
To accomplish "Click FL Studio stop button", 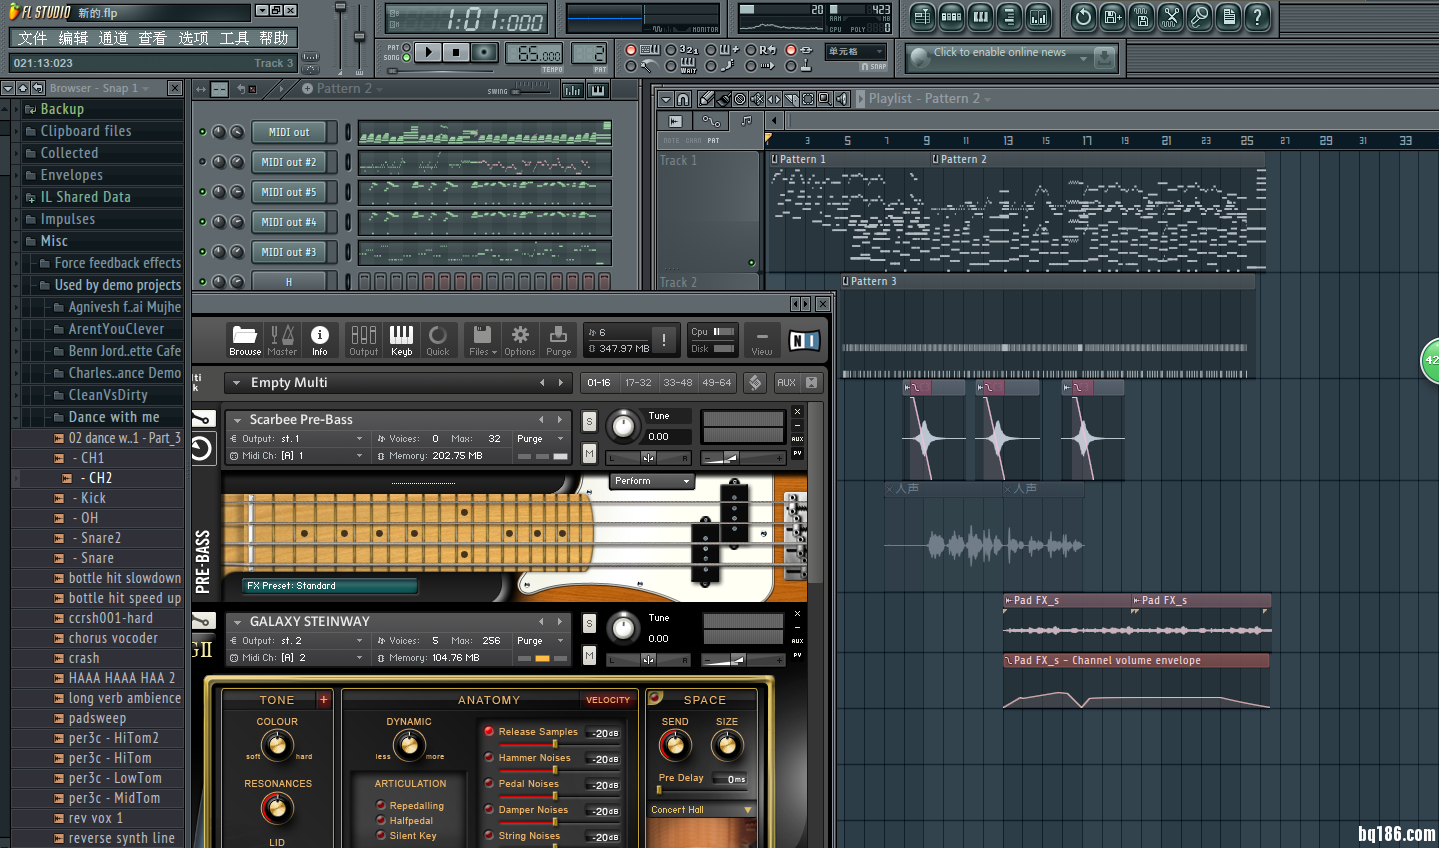I will 456,52.
